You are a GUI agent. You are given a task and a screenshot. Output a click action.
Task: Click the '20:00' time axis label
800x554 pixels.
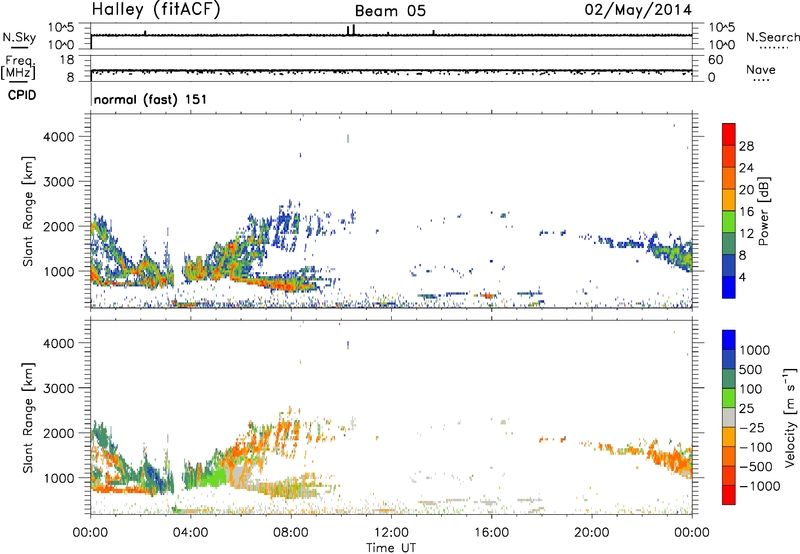tap(591, 533)
